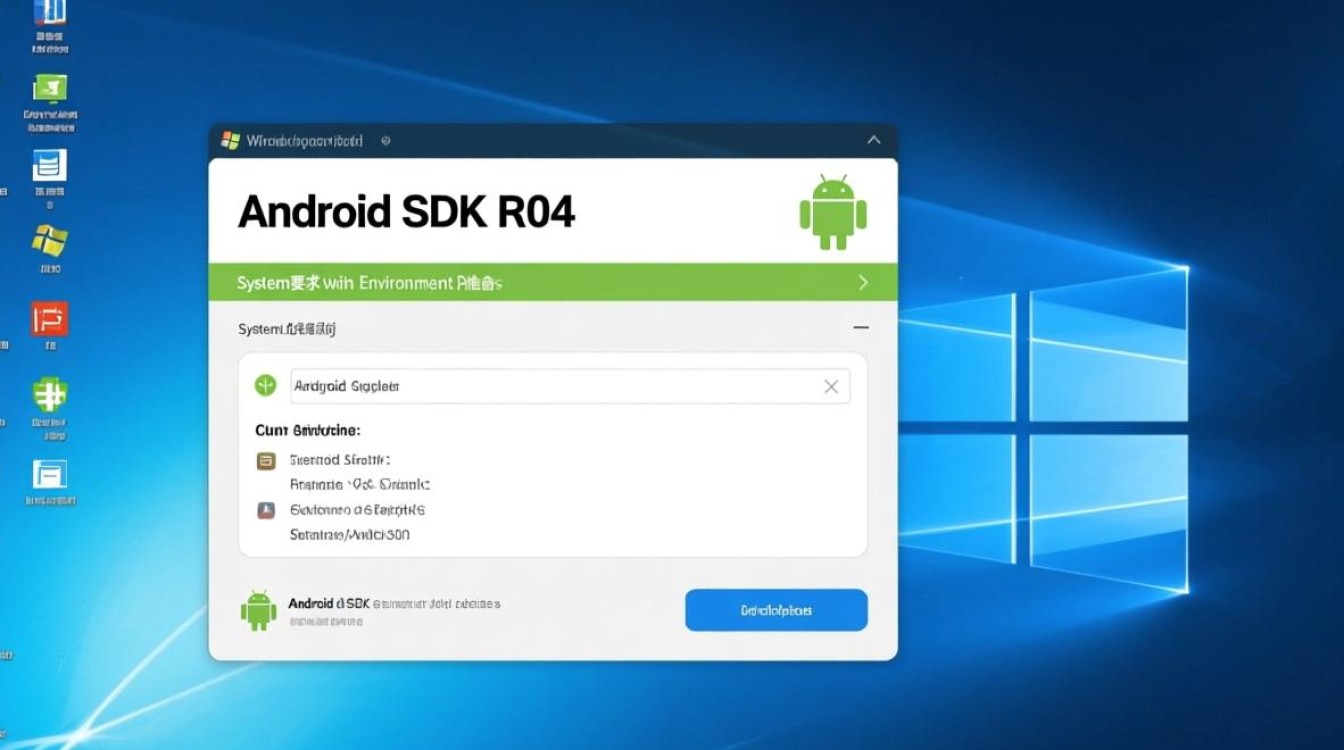Click the Android robot logo near the title
This screenshot has width=1344, height=750.
834,212
